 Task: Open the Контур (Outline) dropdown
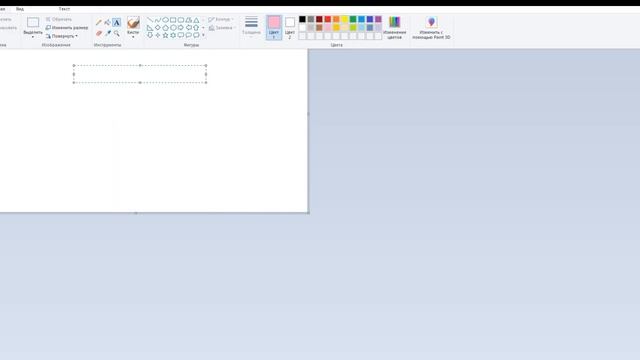click(x=221, y=20)
